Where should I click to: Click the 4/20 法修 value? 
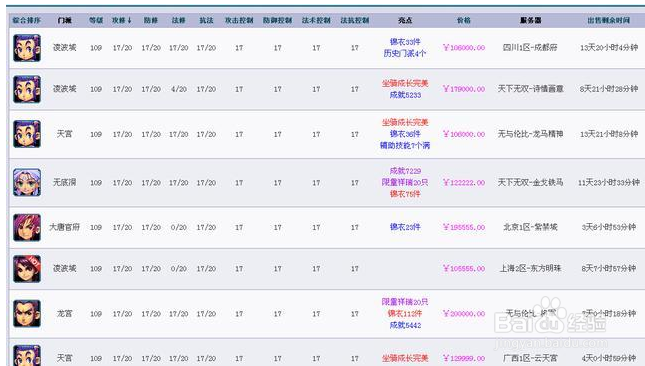click(179, 89)
